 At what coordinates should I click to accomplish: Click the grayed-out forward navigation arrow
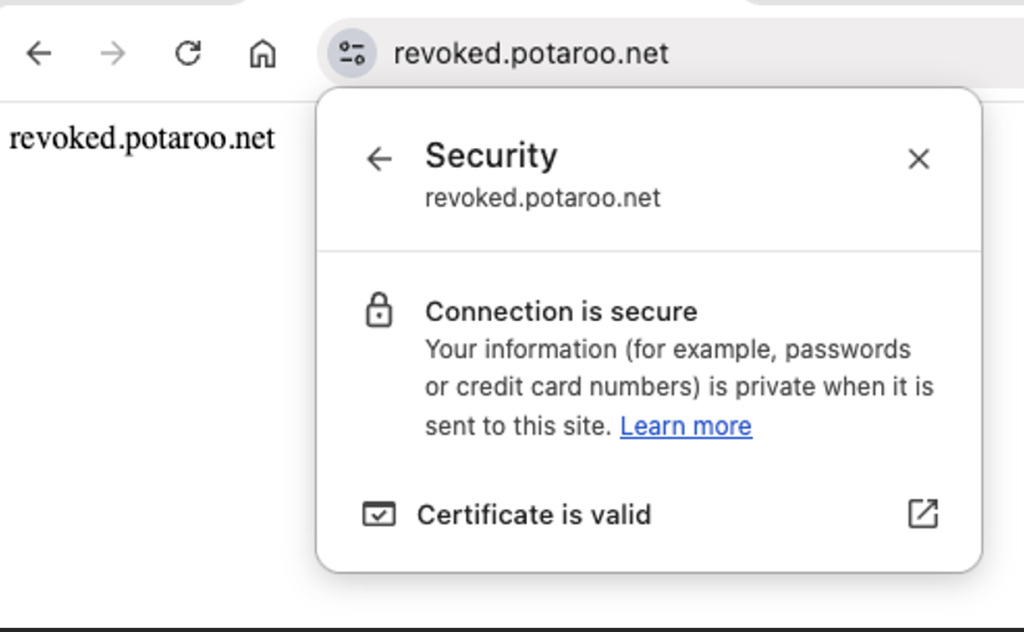113,54
